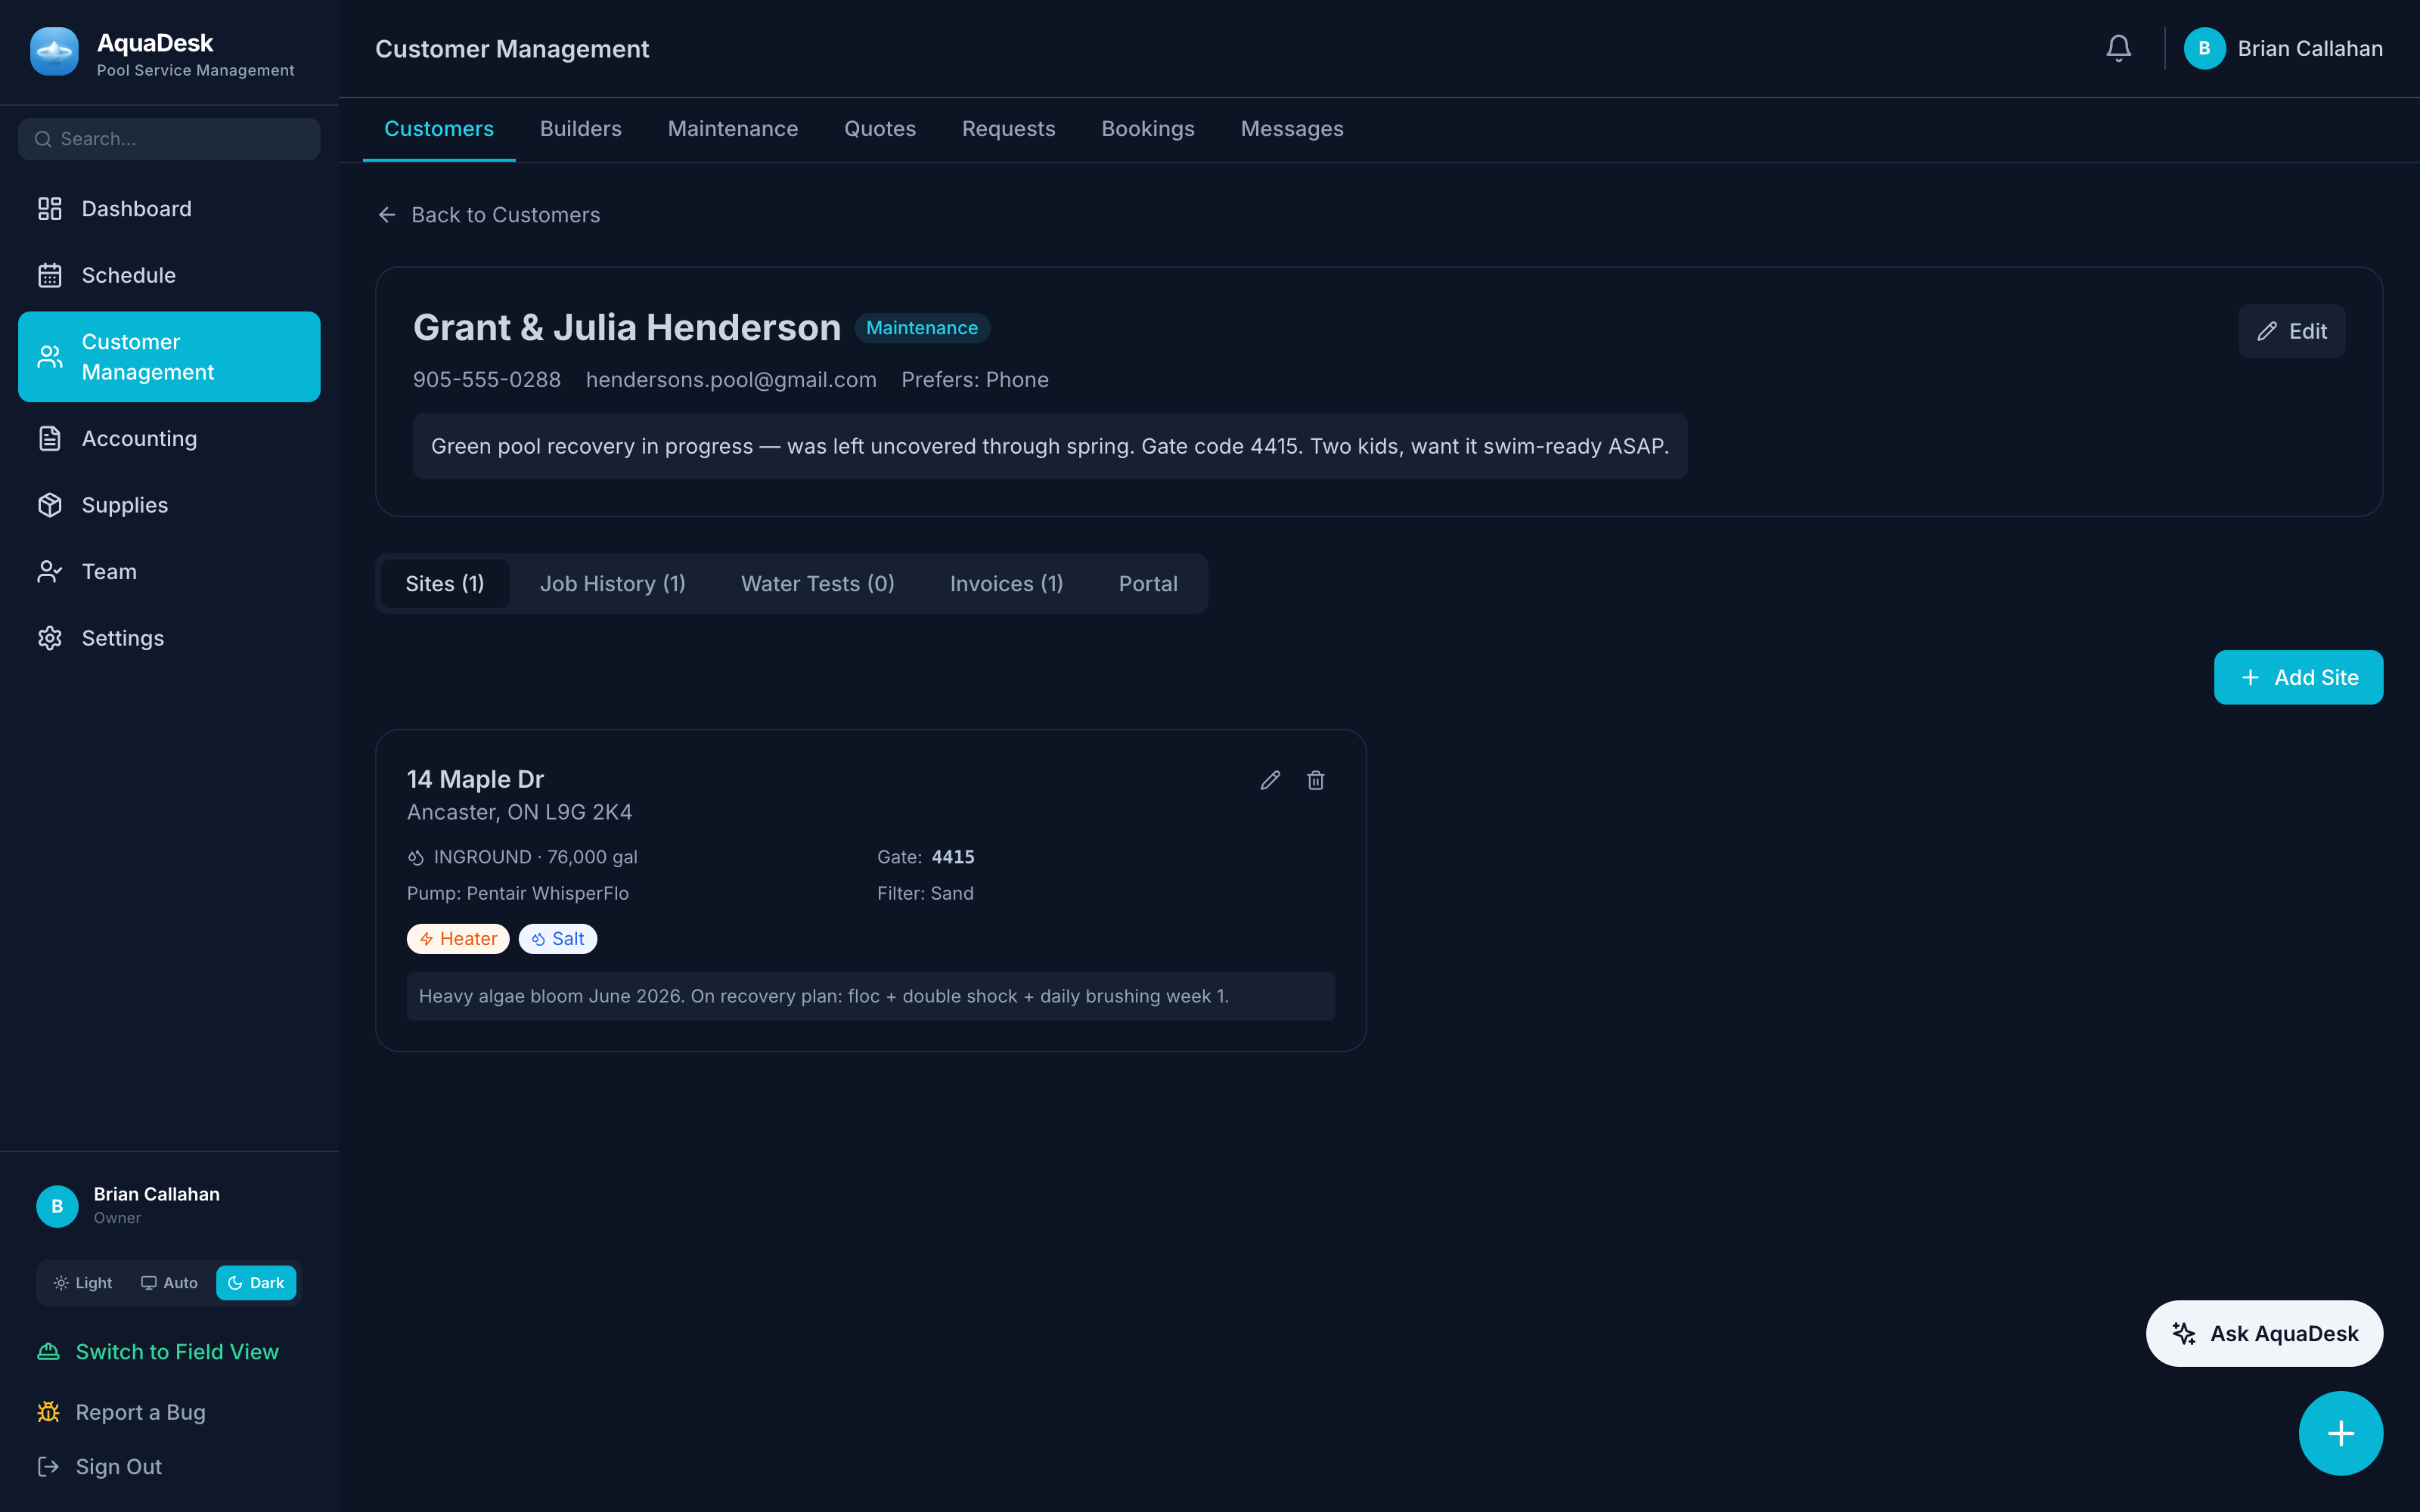Switch to the Builders tab
Image resolution: width=2420 pixels, height=1512 pixels.
click(581, 129)
